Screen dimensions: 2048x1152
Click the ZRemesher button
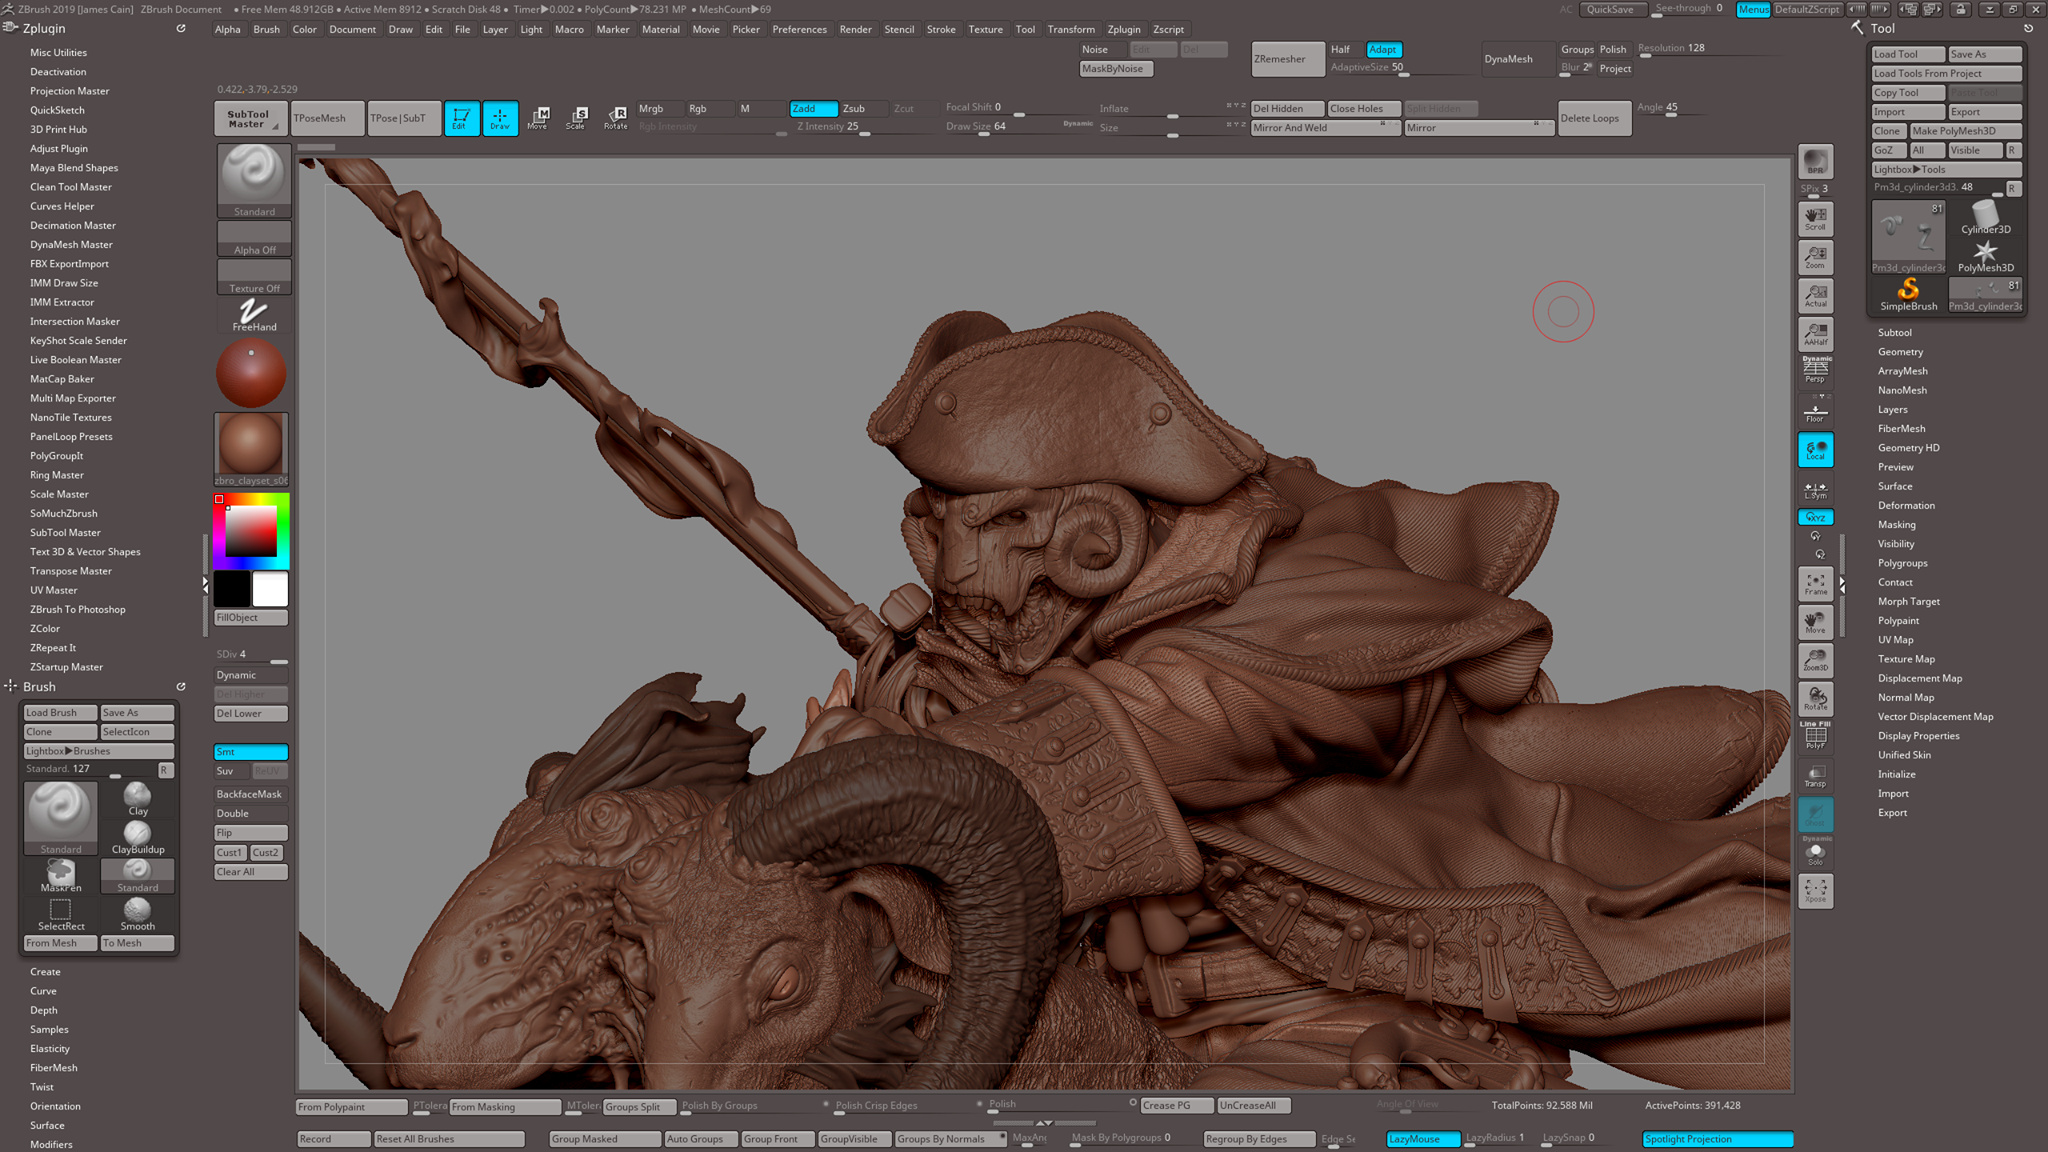pyautogui.click(x=1288, y=59)
